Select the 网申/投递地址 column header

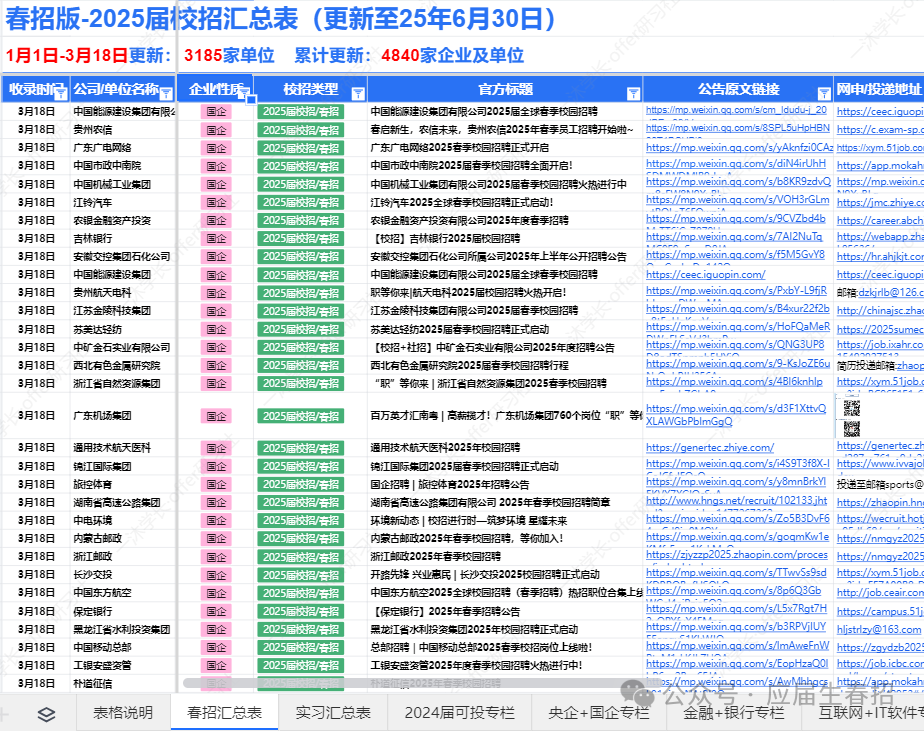pyautogui.click(x=879, y=89)
